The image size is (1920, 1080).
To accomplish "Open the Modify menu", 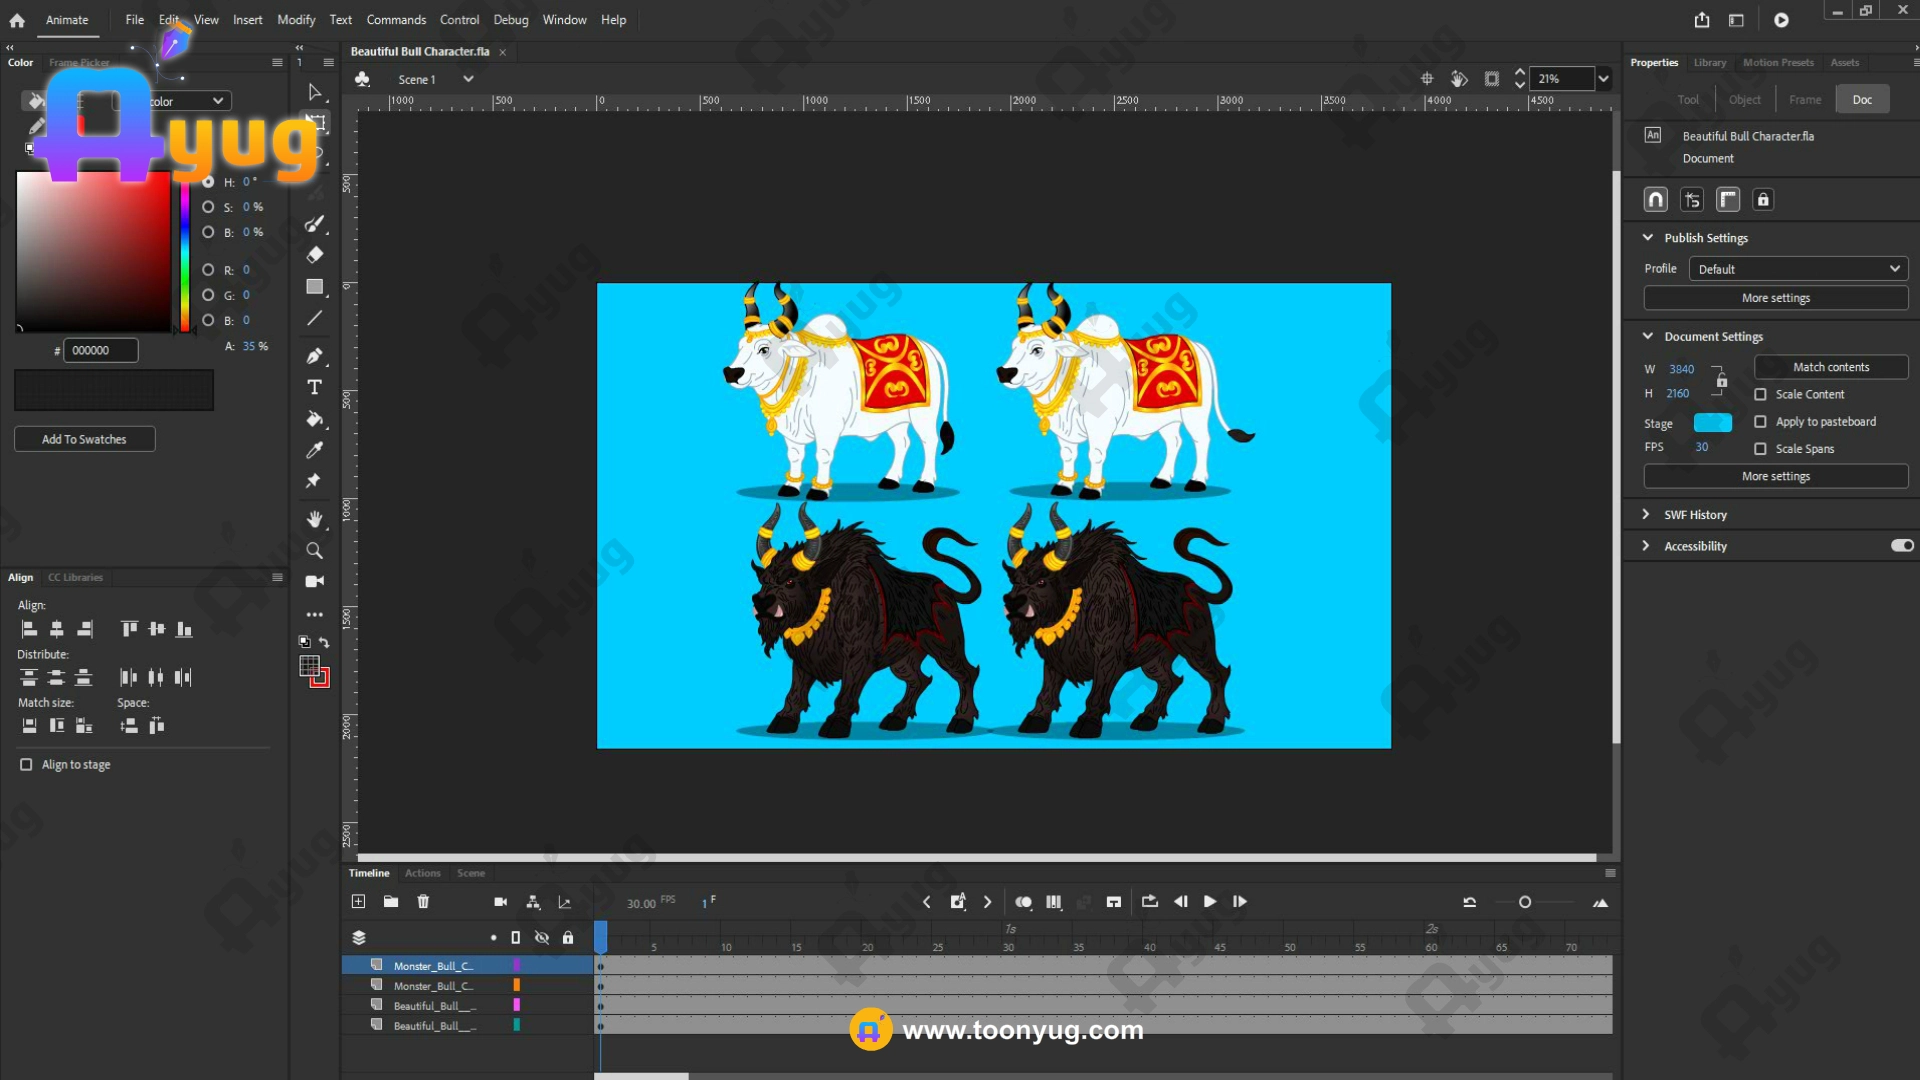I will [x=296, y=20].
